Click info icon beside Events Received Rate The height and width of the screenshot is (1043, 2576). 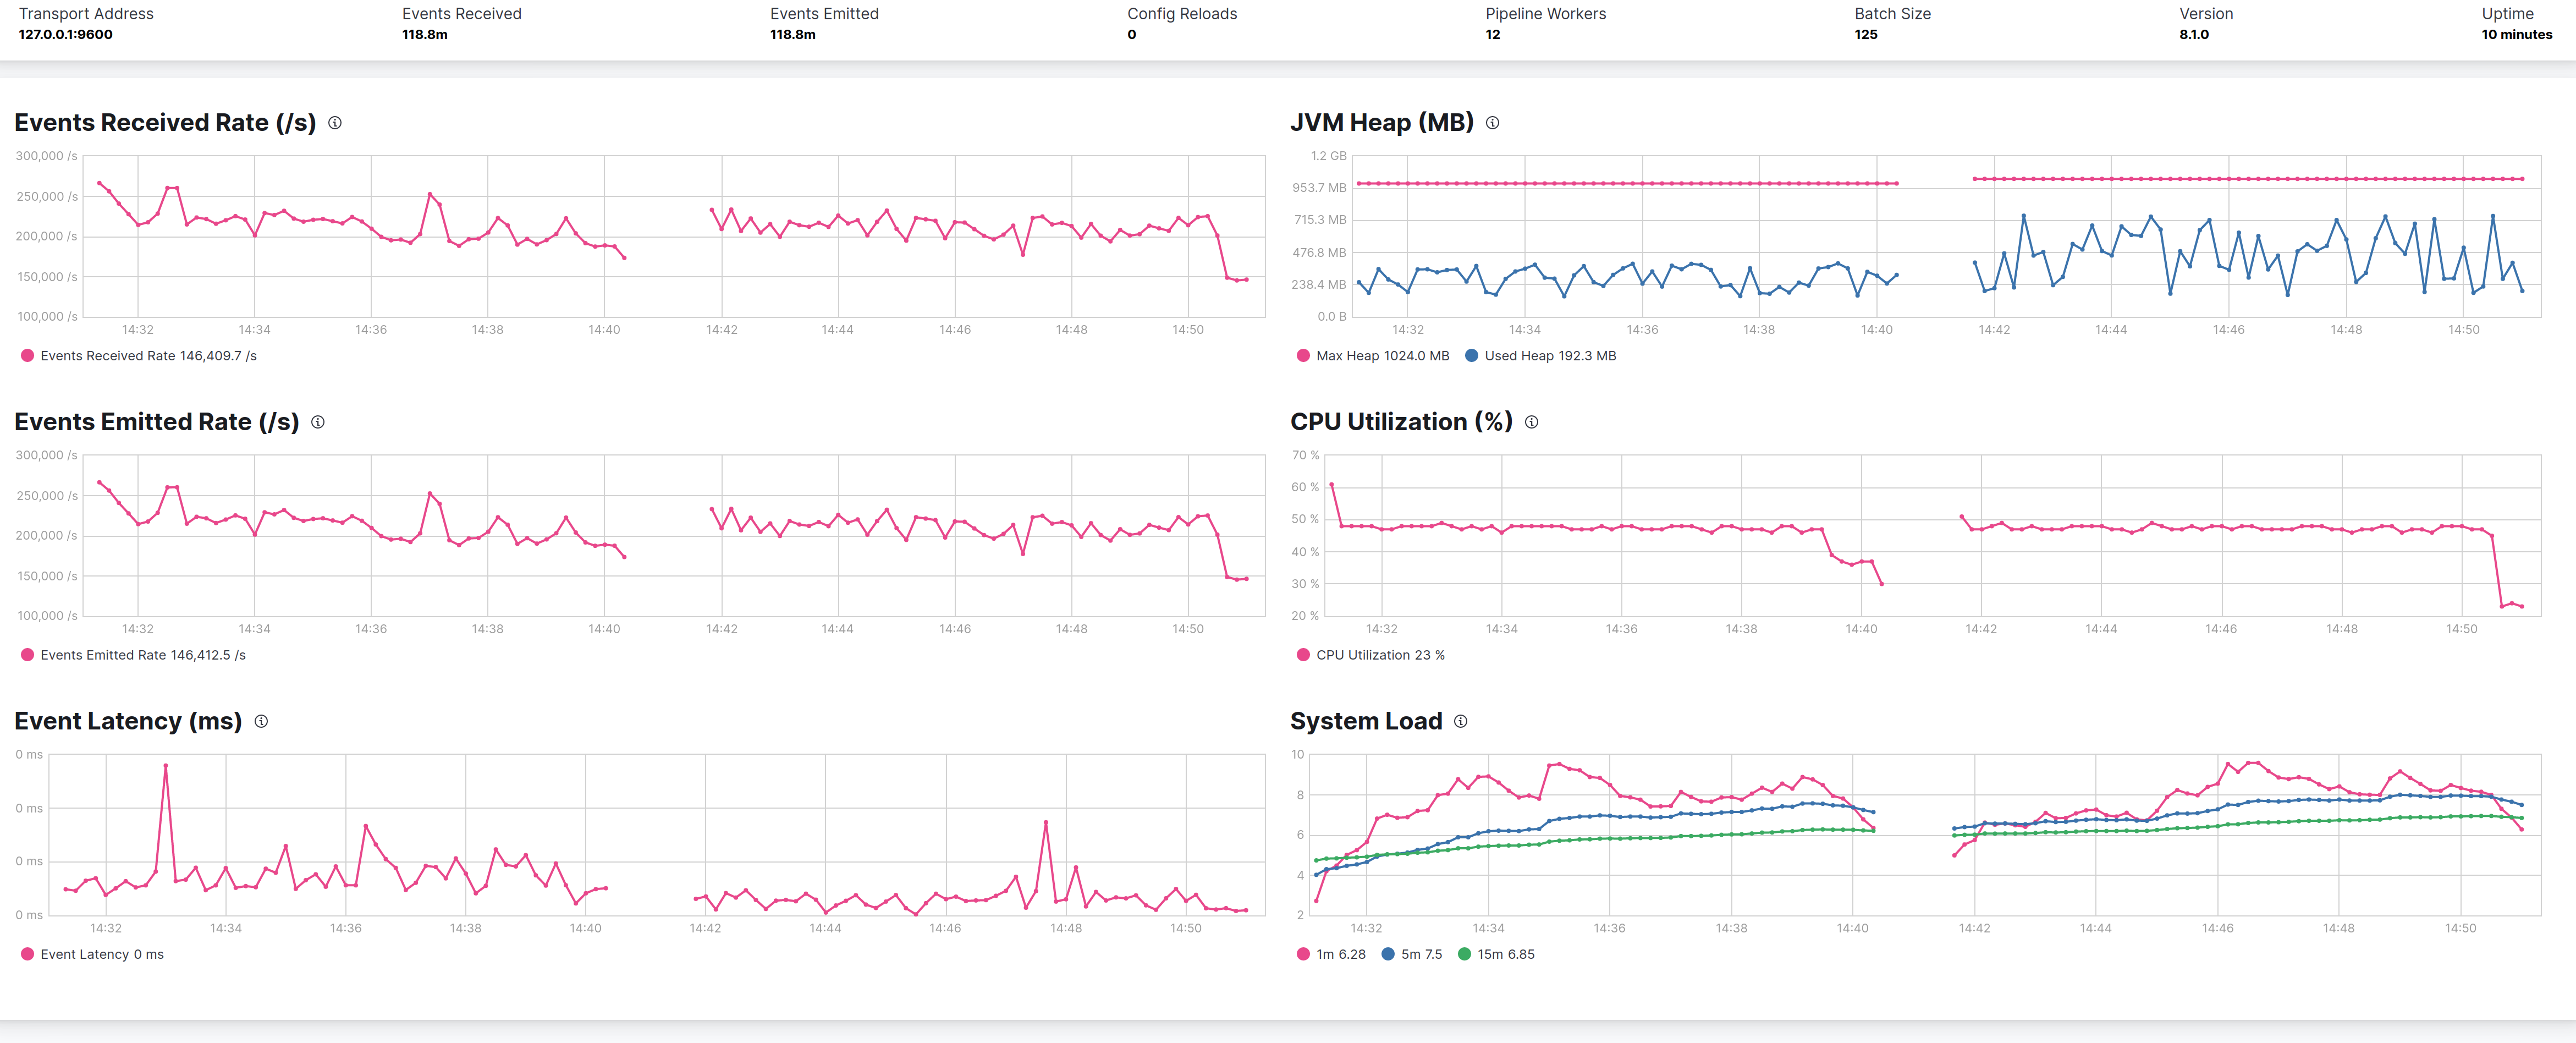tap(335, 123)
